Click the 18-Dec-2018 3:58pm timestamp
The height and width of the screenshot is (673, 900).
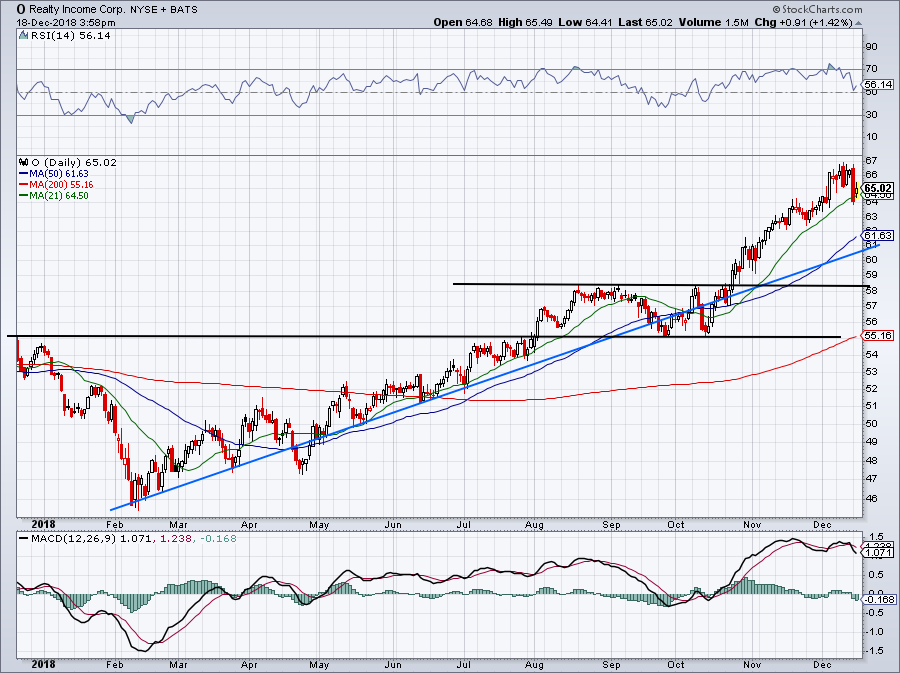pyautogui.click(x=66, y=23)
